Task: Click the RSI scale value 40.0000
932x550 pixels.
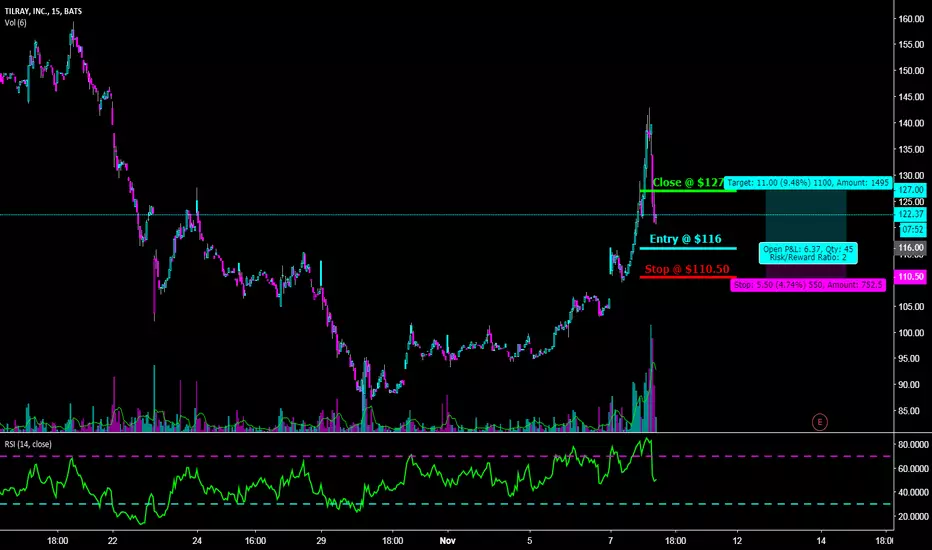Action: 913,492
